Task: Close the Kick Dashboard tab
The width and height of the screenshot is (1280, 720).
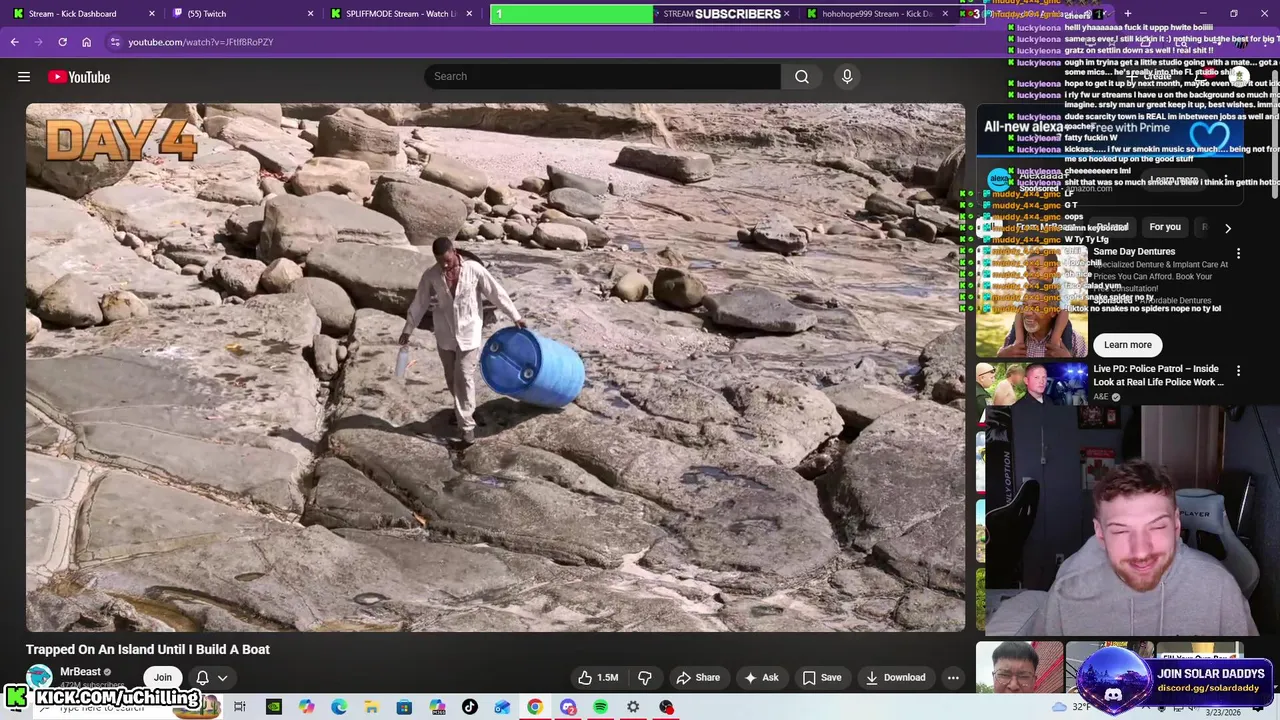Action: click(x=152, y=14)
